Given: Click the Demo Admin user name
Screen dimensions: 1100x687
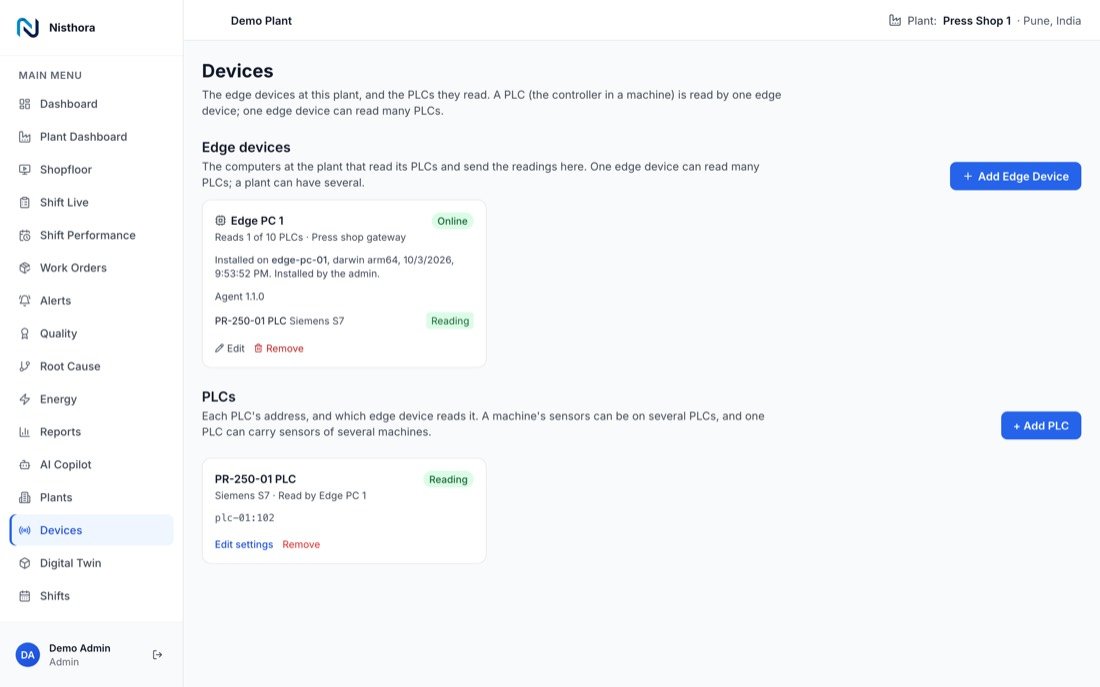Looking at the screenshot, I should click(x=79, y=648).
